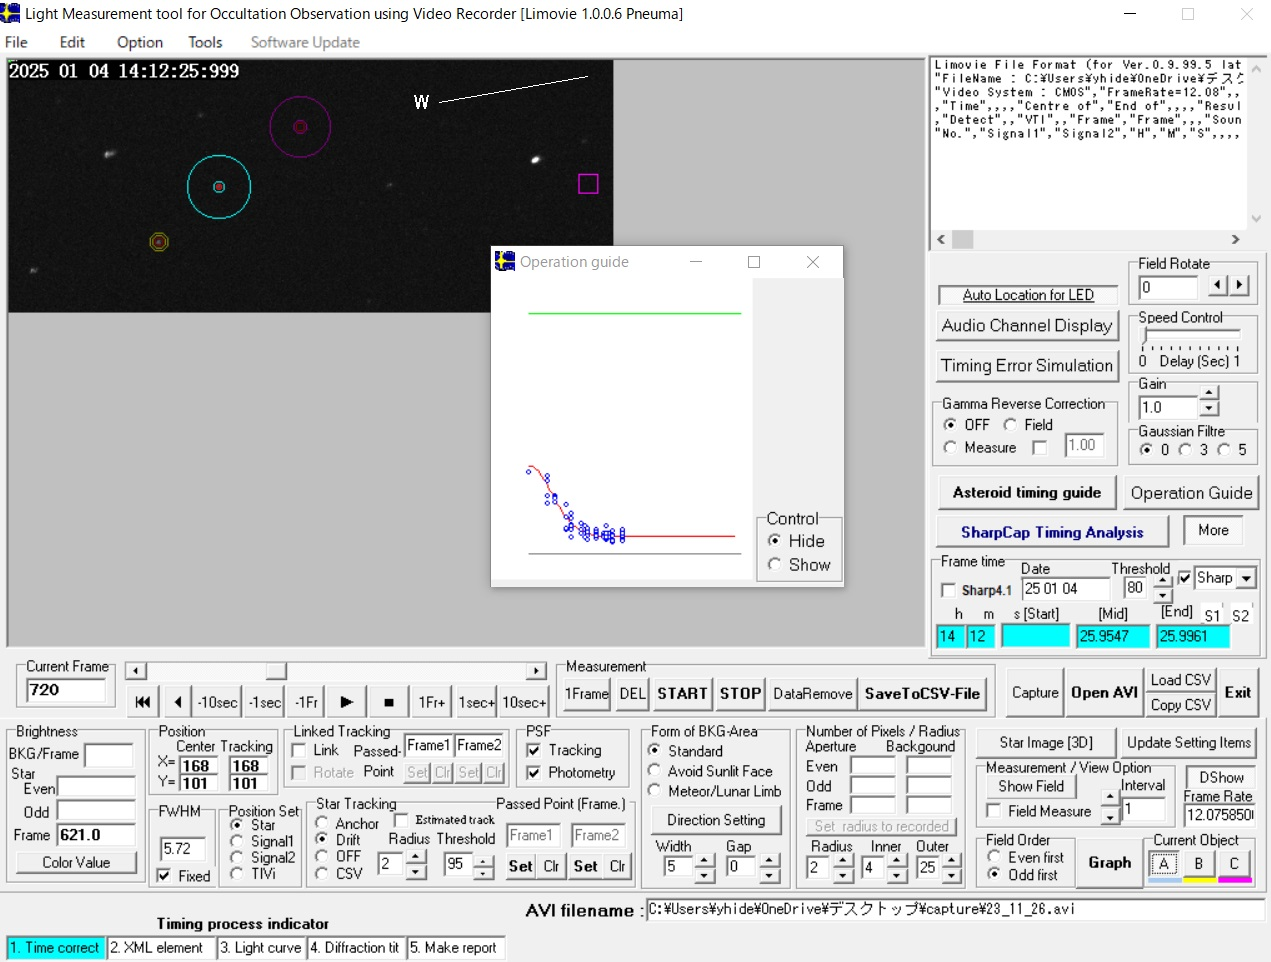Open the Option menu
The image size is (1271, 962).
[x=139, y=42]
